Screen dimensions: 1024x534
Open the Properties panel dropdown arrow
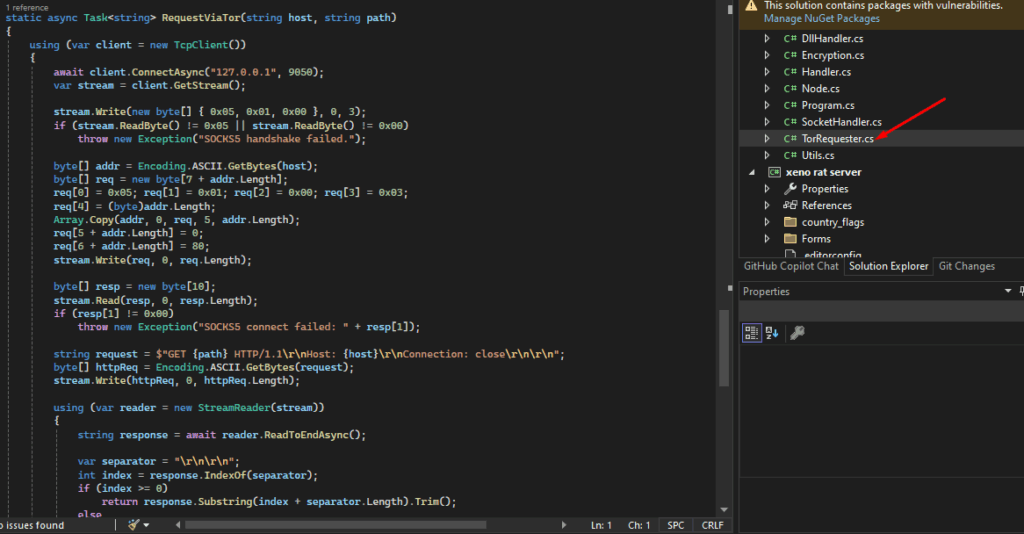pos(1007,291)
